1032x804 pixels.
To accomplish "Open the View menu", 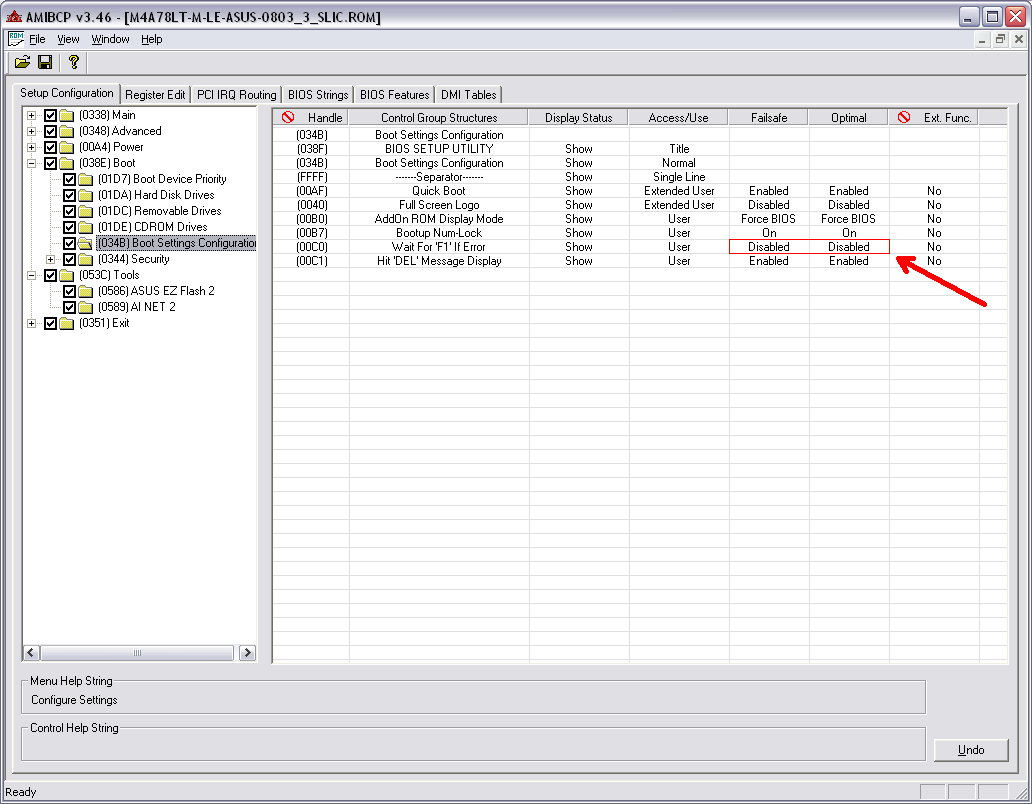I will [68, 39].
